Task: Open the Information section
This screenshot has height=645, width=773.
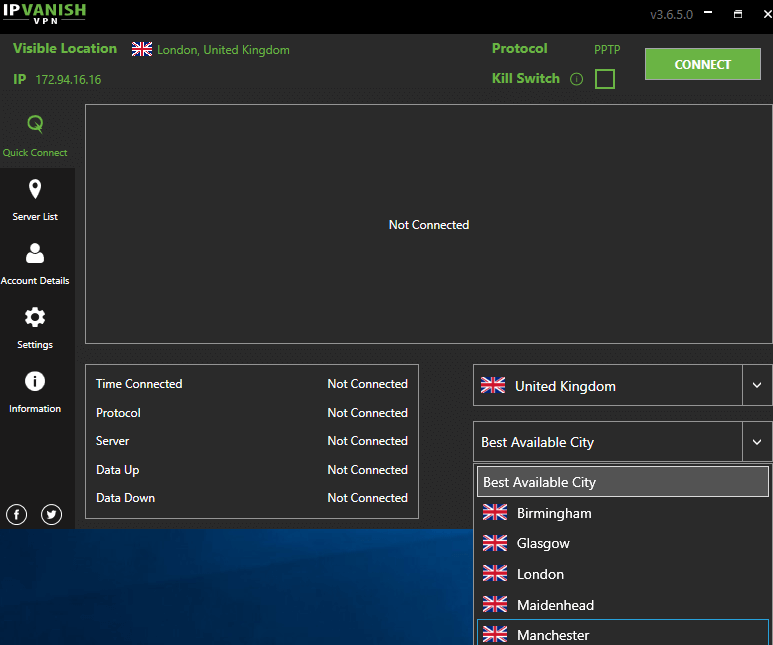Action: point(35,392)
